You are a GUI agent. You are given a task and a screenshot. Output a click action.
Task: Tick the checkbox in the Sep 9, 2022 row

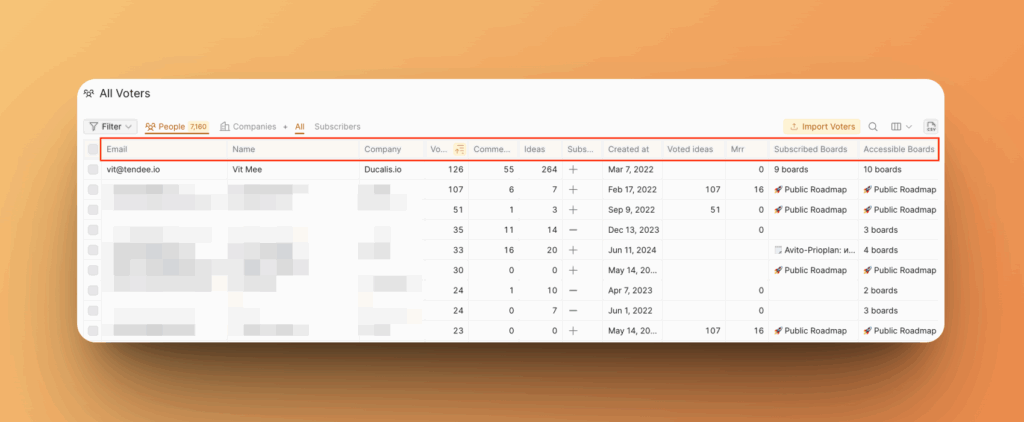pyautogui.click(x=93, y=210)
